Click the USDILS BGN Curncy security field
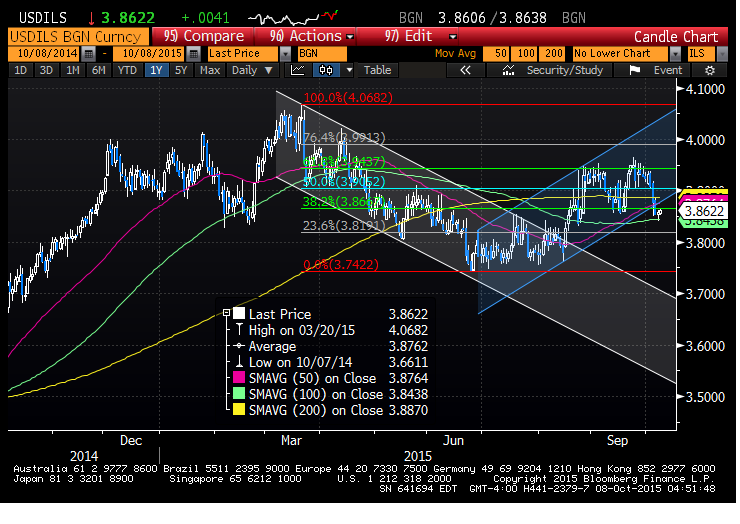 pyautogui.click(x=70, y=36)
